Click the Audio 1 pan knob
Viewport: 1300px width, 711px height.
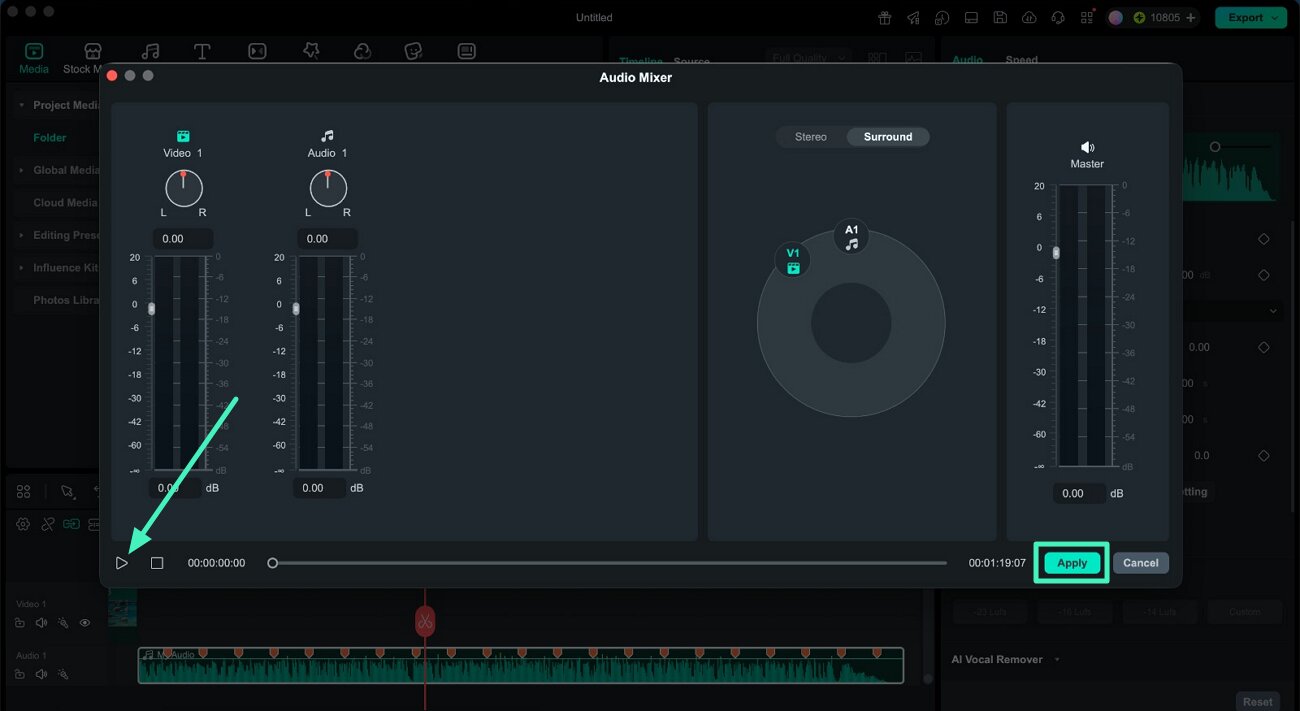[328, 188]
